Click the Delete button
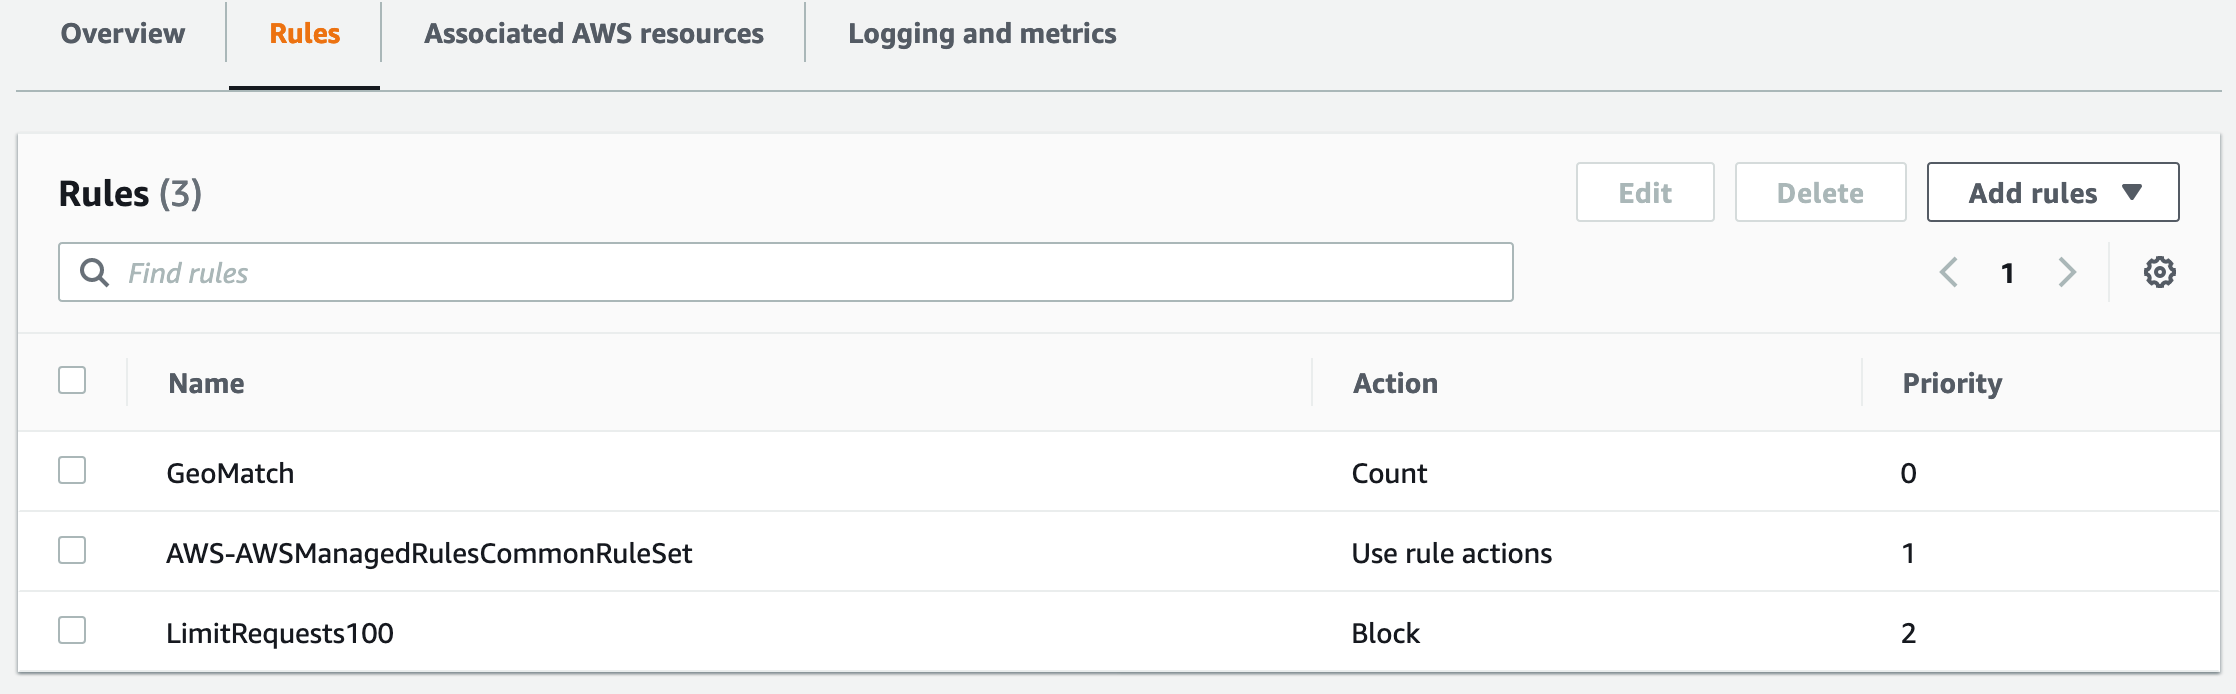The image size is (2236, 694). [x=1820, y=192]
